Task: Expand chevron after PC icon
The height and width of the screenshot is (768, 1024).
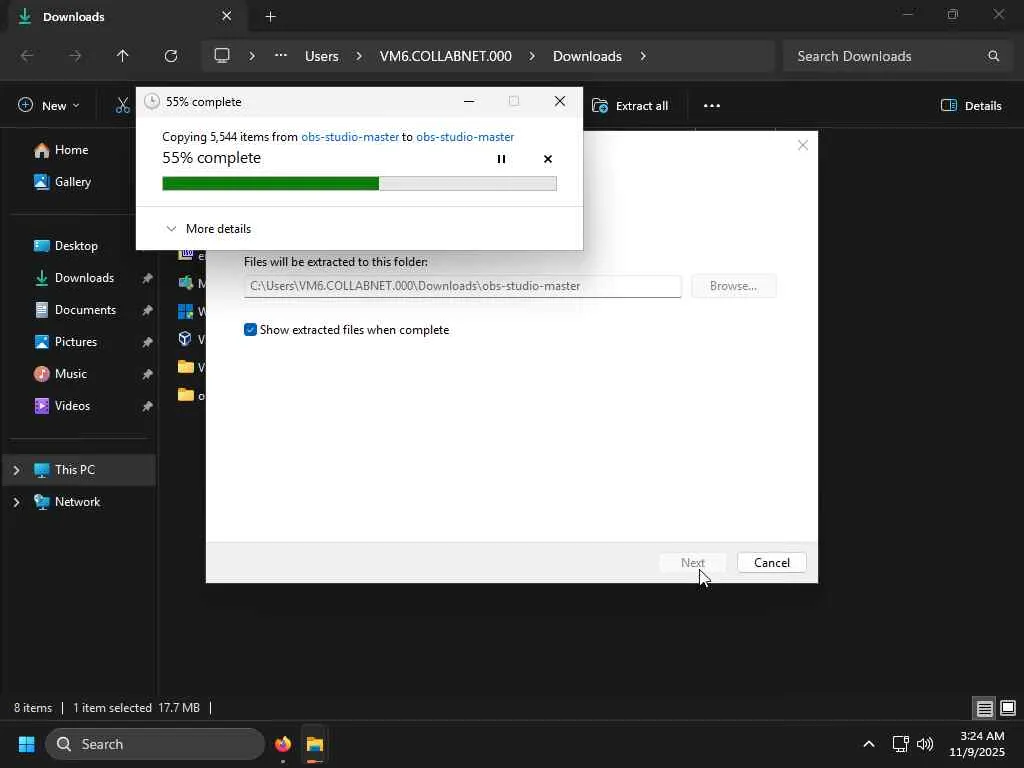Action: [252, 56]
